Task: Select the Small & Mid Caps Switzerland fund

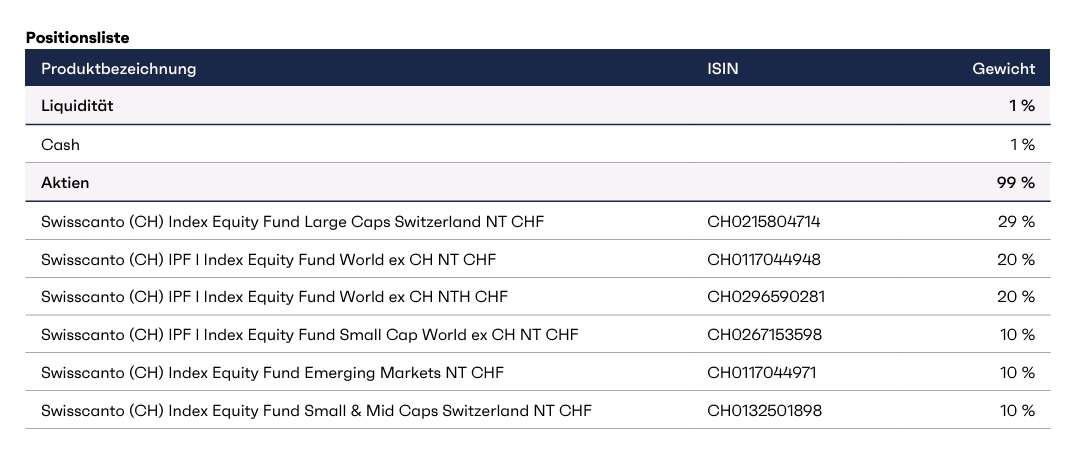Action: pos(316,411)
